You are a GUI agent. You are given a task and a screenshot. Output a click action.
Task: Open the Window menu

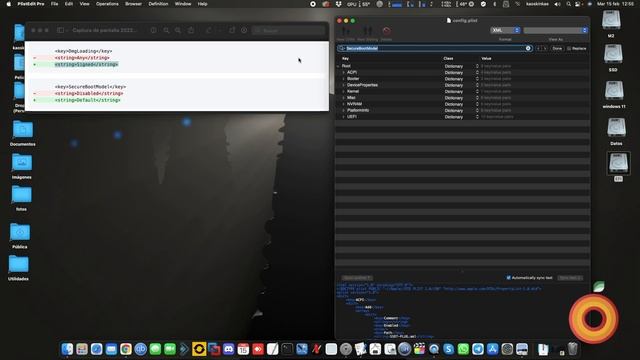pyautogui.click(x=183, y=4)
